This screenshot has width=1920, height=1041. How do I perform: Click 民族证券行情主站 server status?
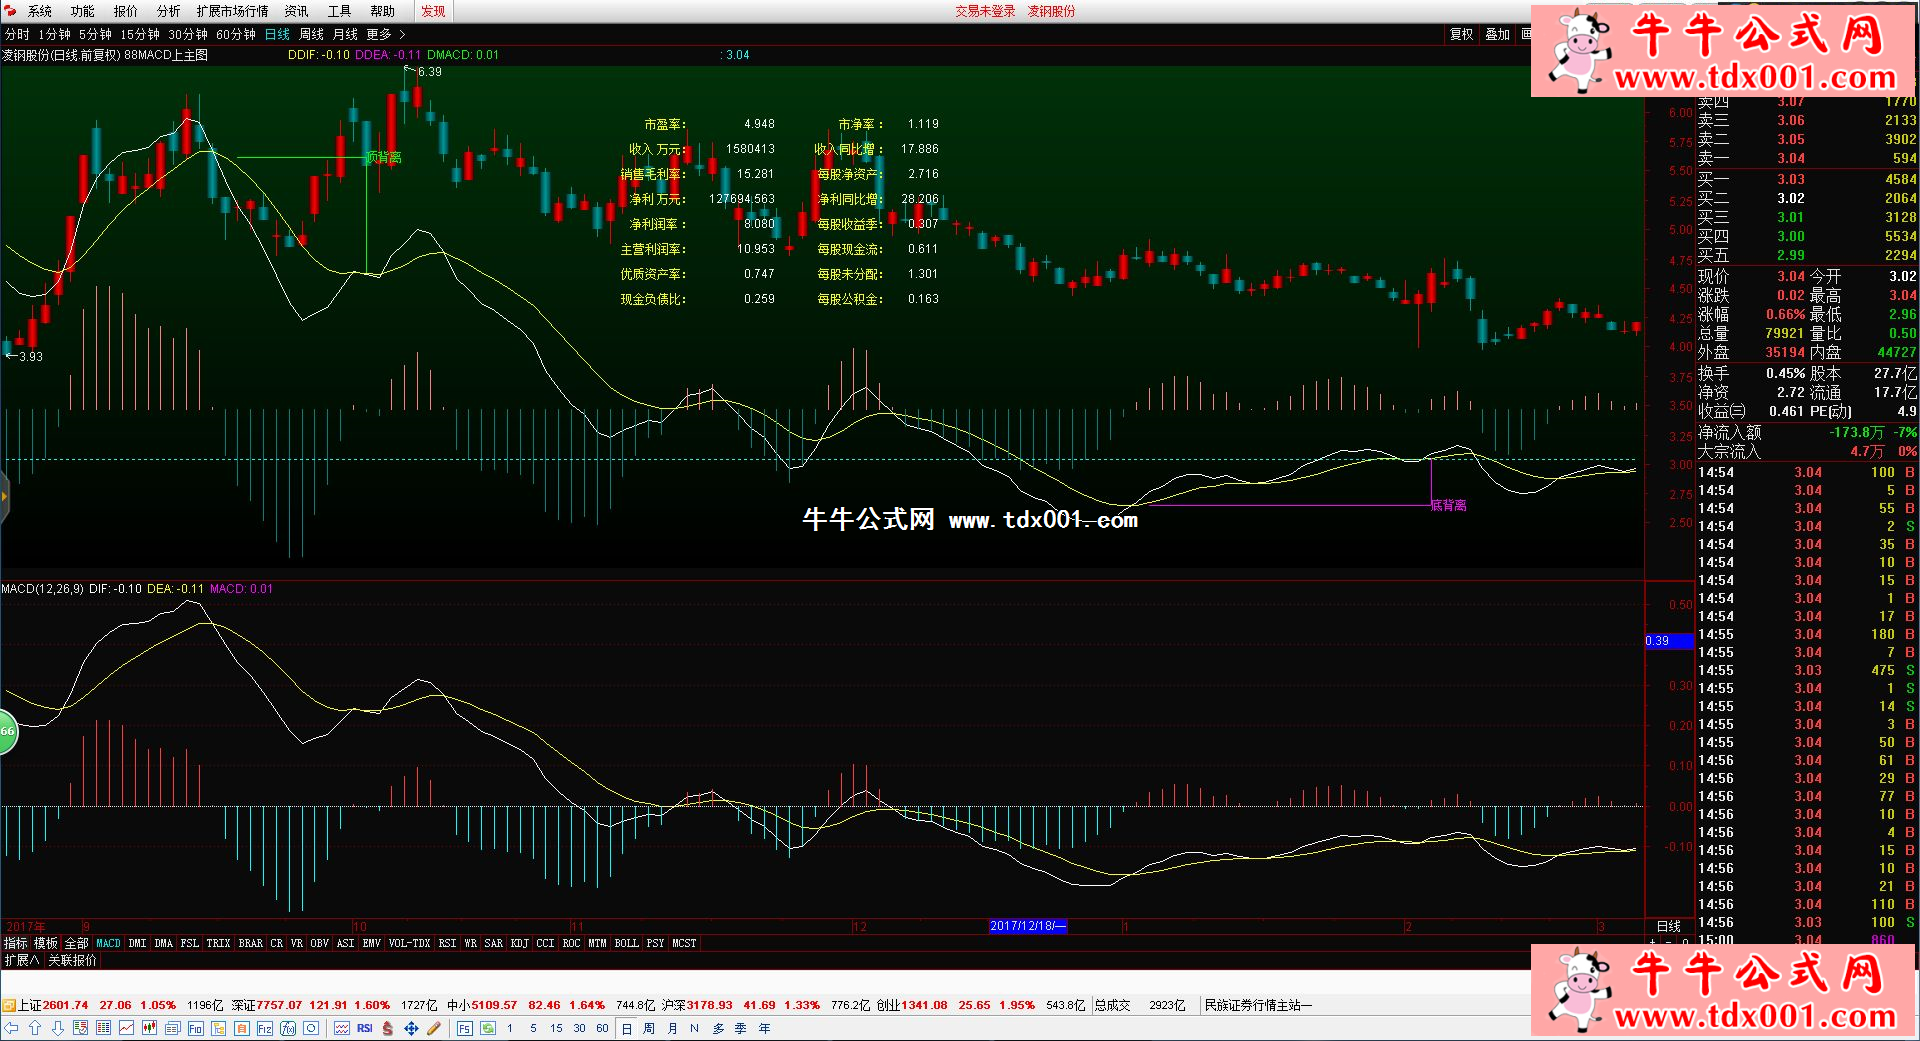[x=1258, y=1005]
